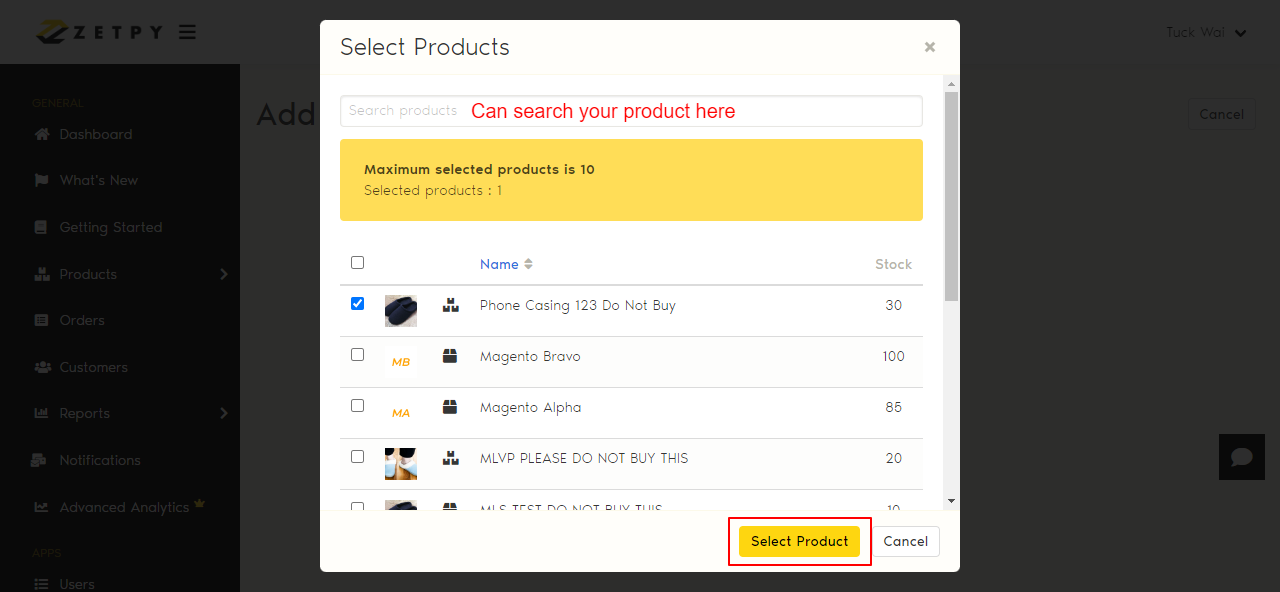The height and width of the screenshot is (592, 1280).
Task: Open the Tuck Wai user dropdown
Action: tap(1206, 32)
